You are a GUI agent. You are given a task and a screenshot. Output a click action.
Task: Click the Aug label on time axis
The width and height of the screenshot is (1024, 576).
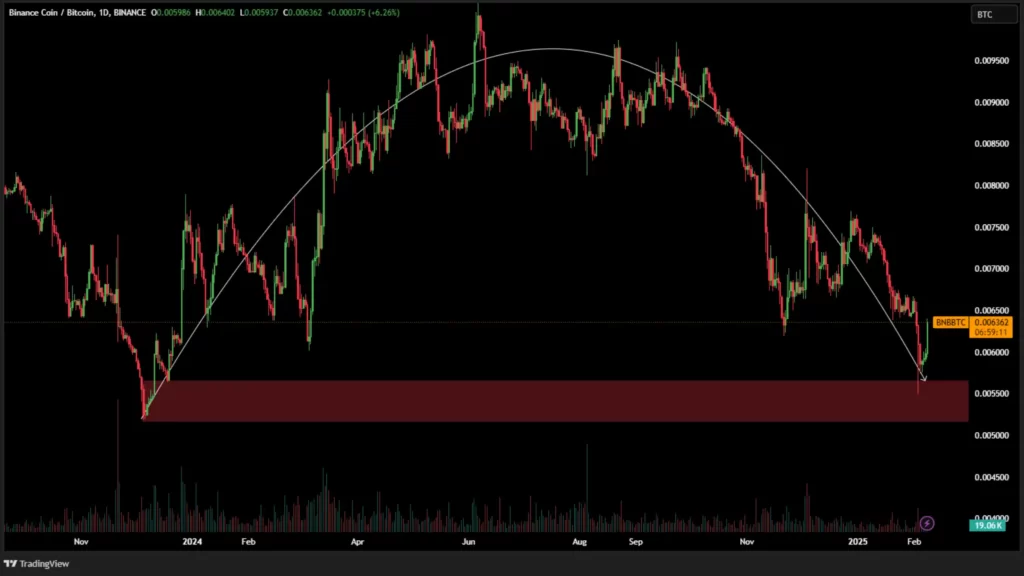tap(579, 541)
